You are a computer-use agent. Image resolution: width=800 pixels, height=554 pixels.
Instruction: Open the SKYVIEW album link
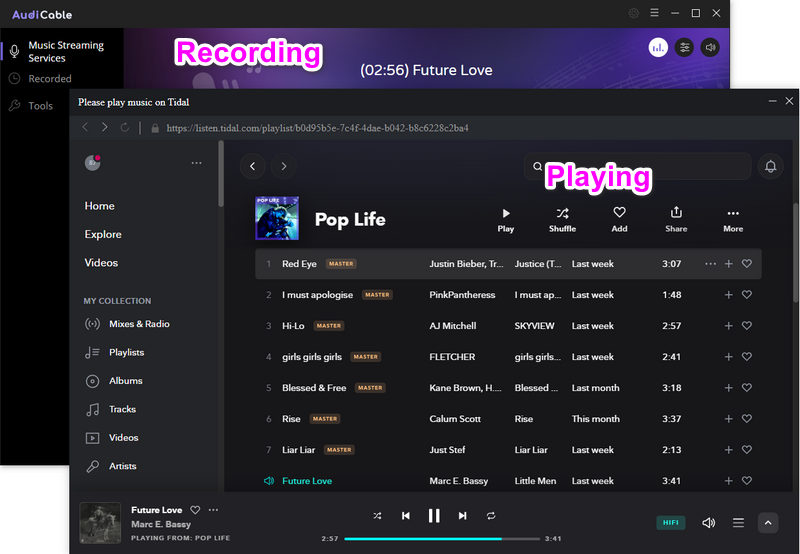pos(534,325)
